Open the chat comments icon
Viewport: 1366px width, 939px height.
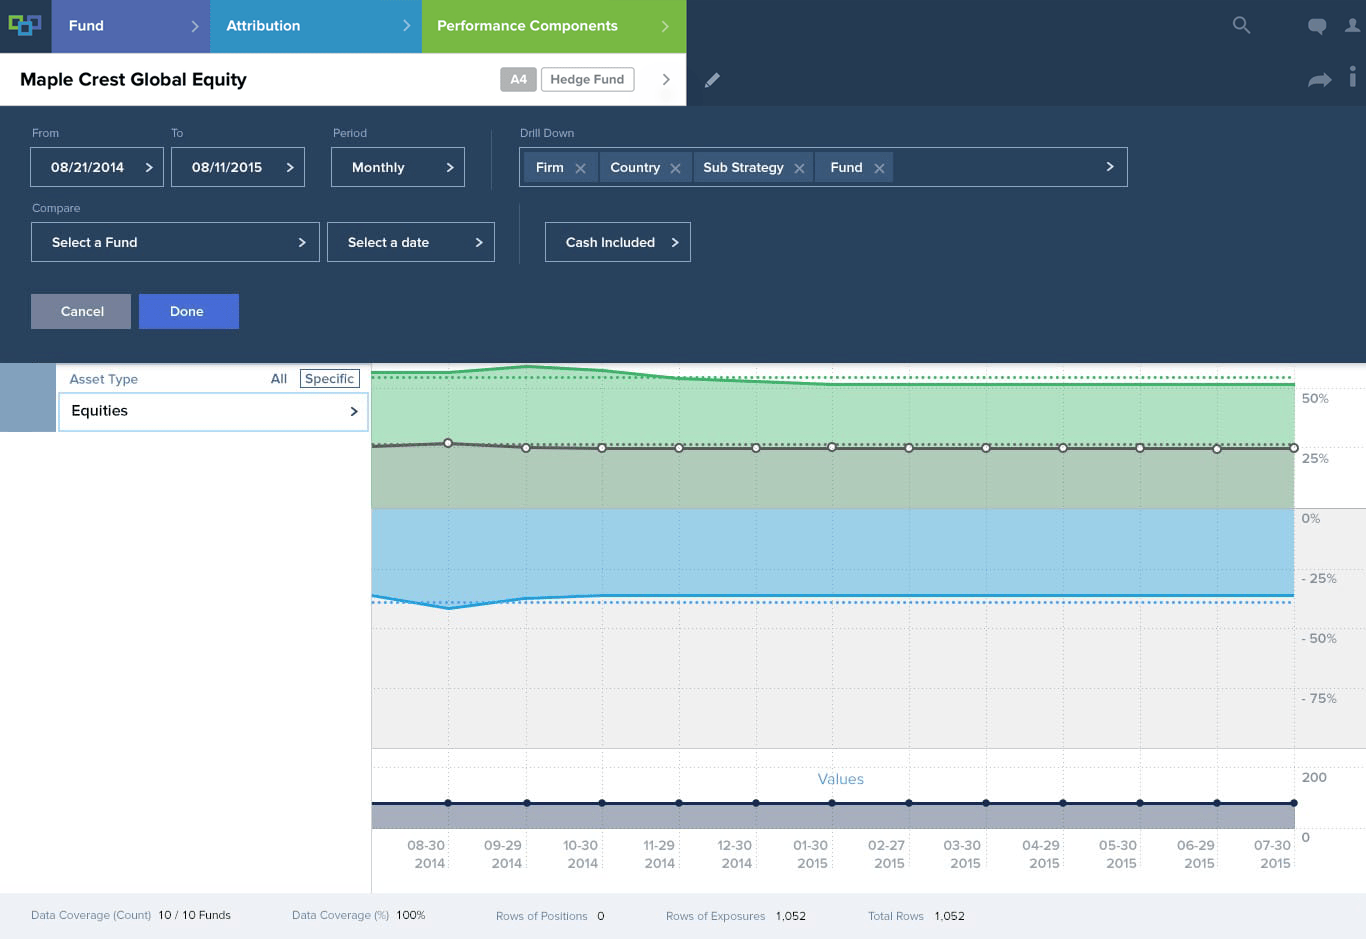(x=1317, y=26)
